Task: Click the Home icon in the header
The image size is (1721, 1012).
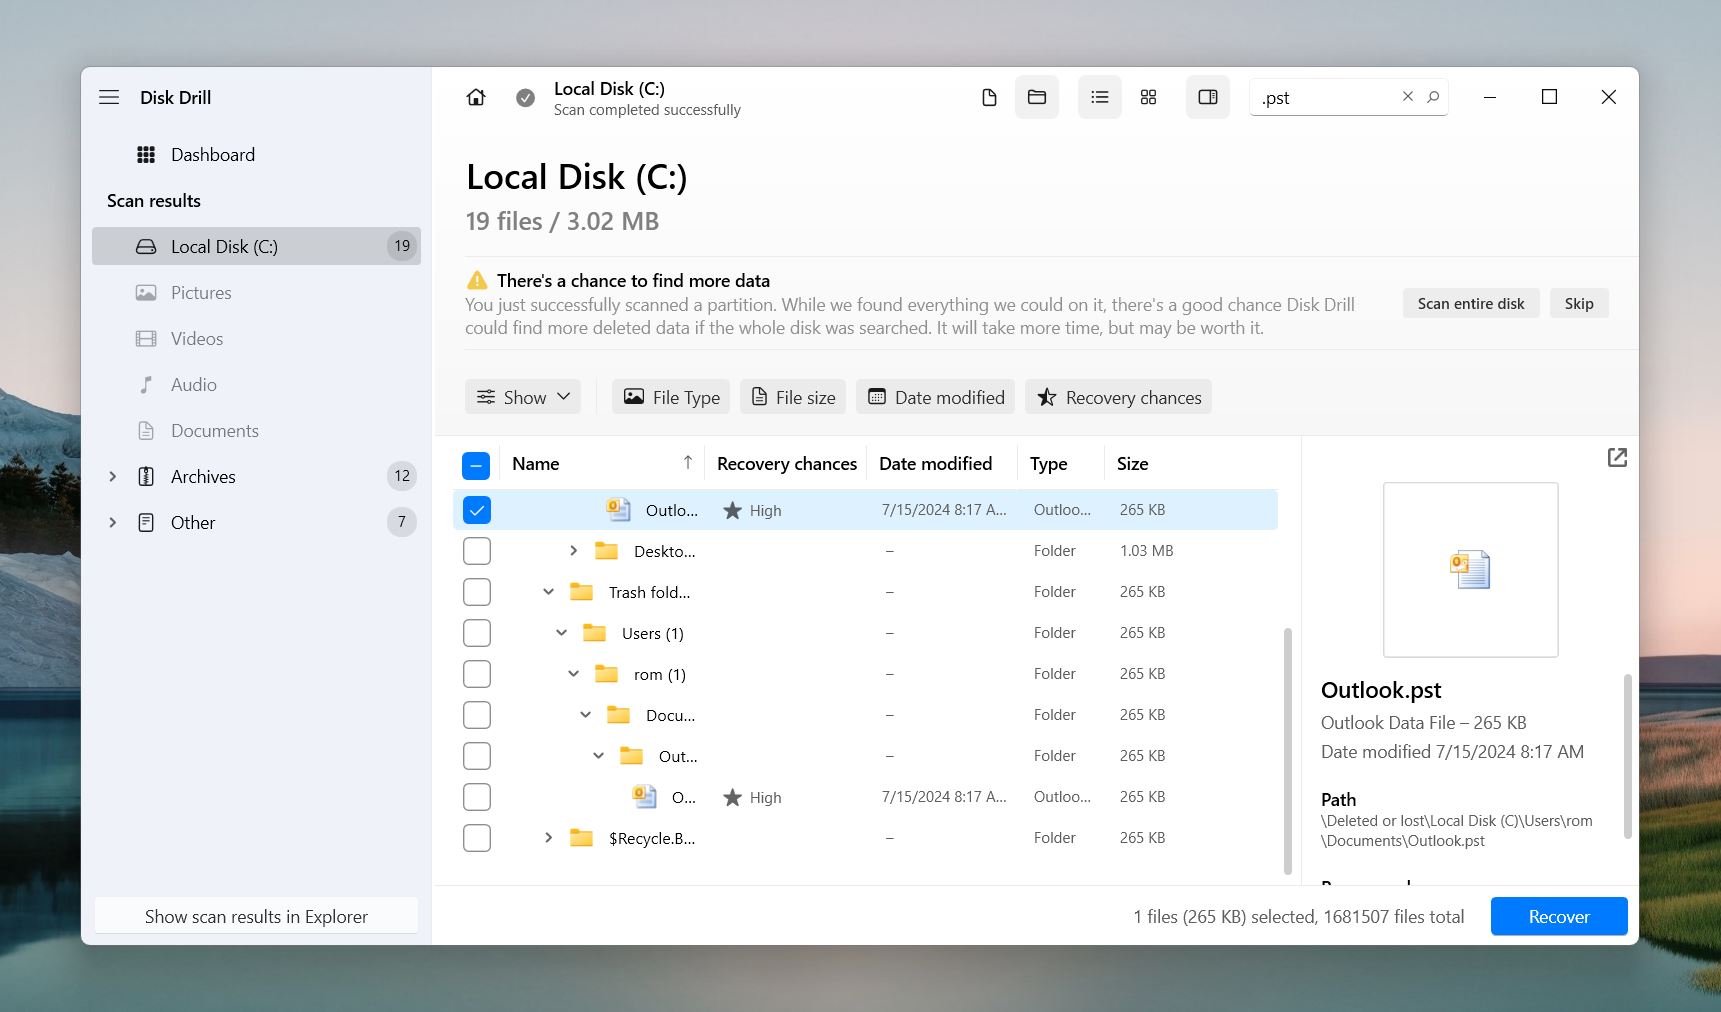Action: point(476,97)
